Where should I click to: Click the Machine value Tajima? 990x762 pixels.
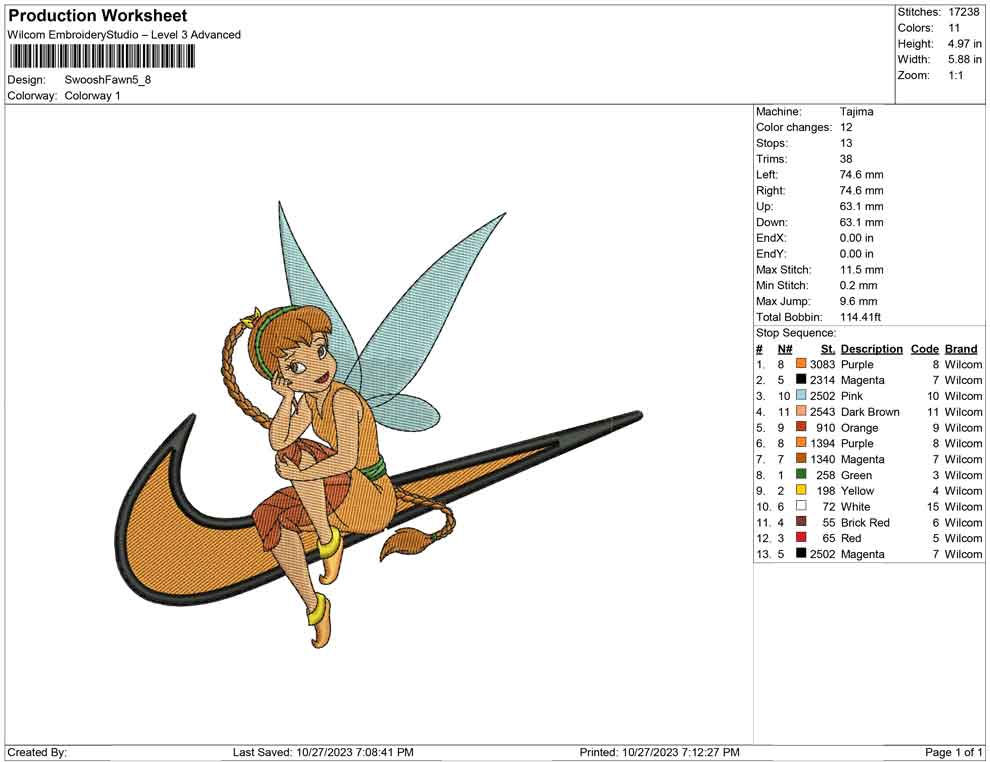(x=856, y=112)
